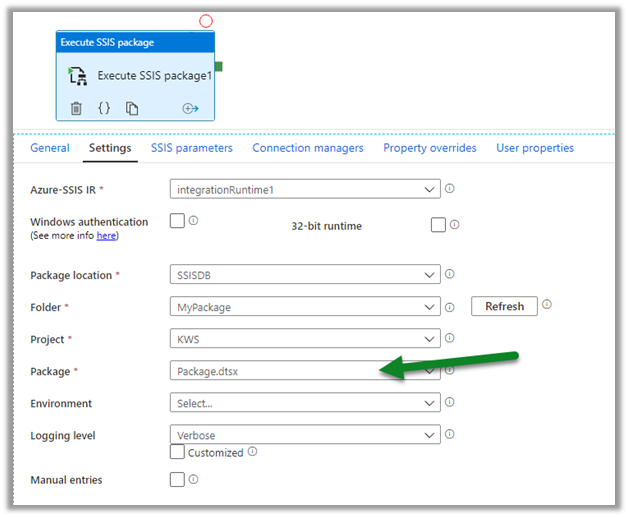Click the Logging level label
Image resolution: width=628 pixels, height=517 pixels.
(63, 436)
